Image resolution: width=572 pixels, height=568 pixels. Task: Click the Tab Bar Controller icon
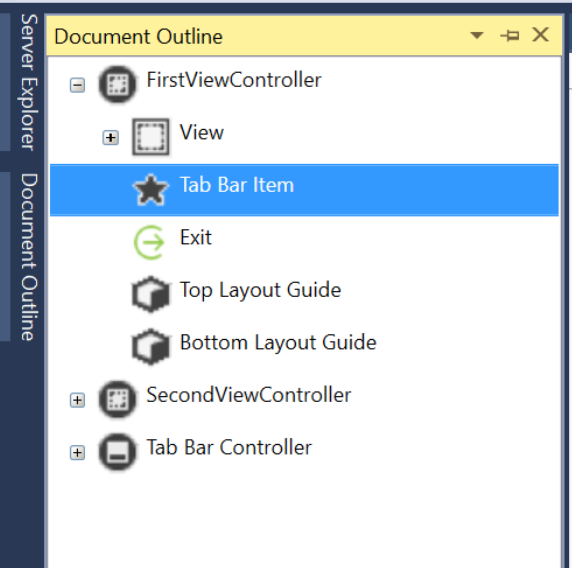[117, 452]
